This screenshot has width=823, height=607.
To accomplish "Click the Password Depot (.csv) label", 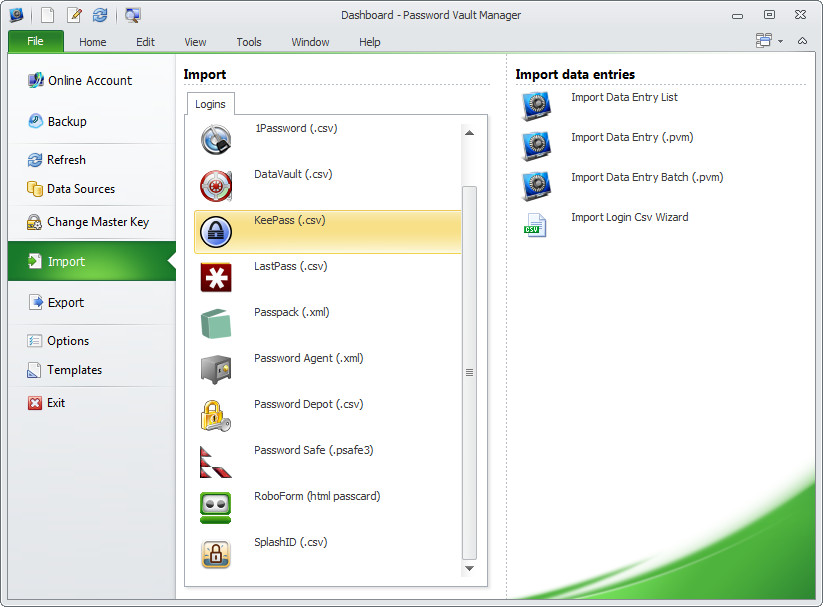I will click(309, 404).
